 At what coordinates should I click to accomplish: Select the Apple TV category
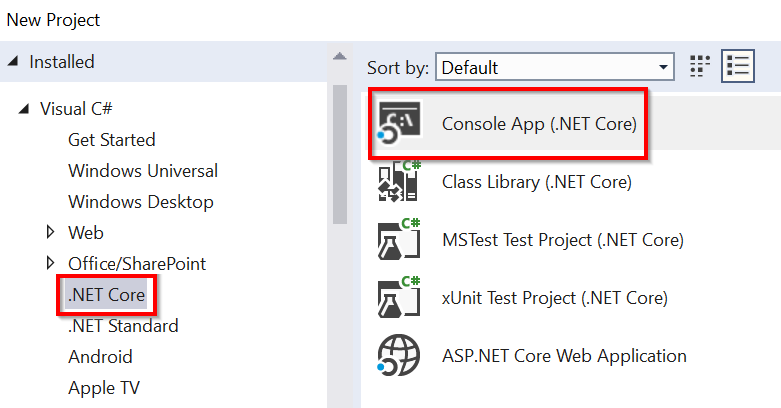103,388
